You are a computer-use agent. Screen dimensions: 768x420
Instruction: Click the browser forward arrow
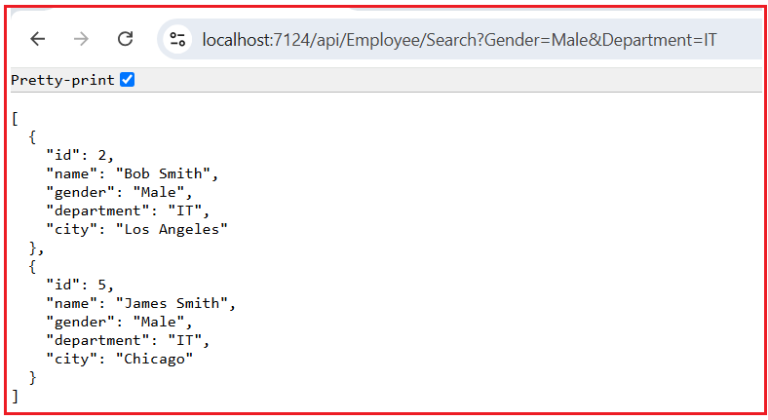coord(81,39)
